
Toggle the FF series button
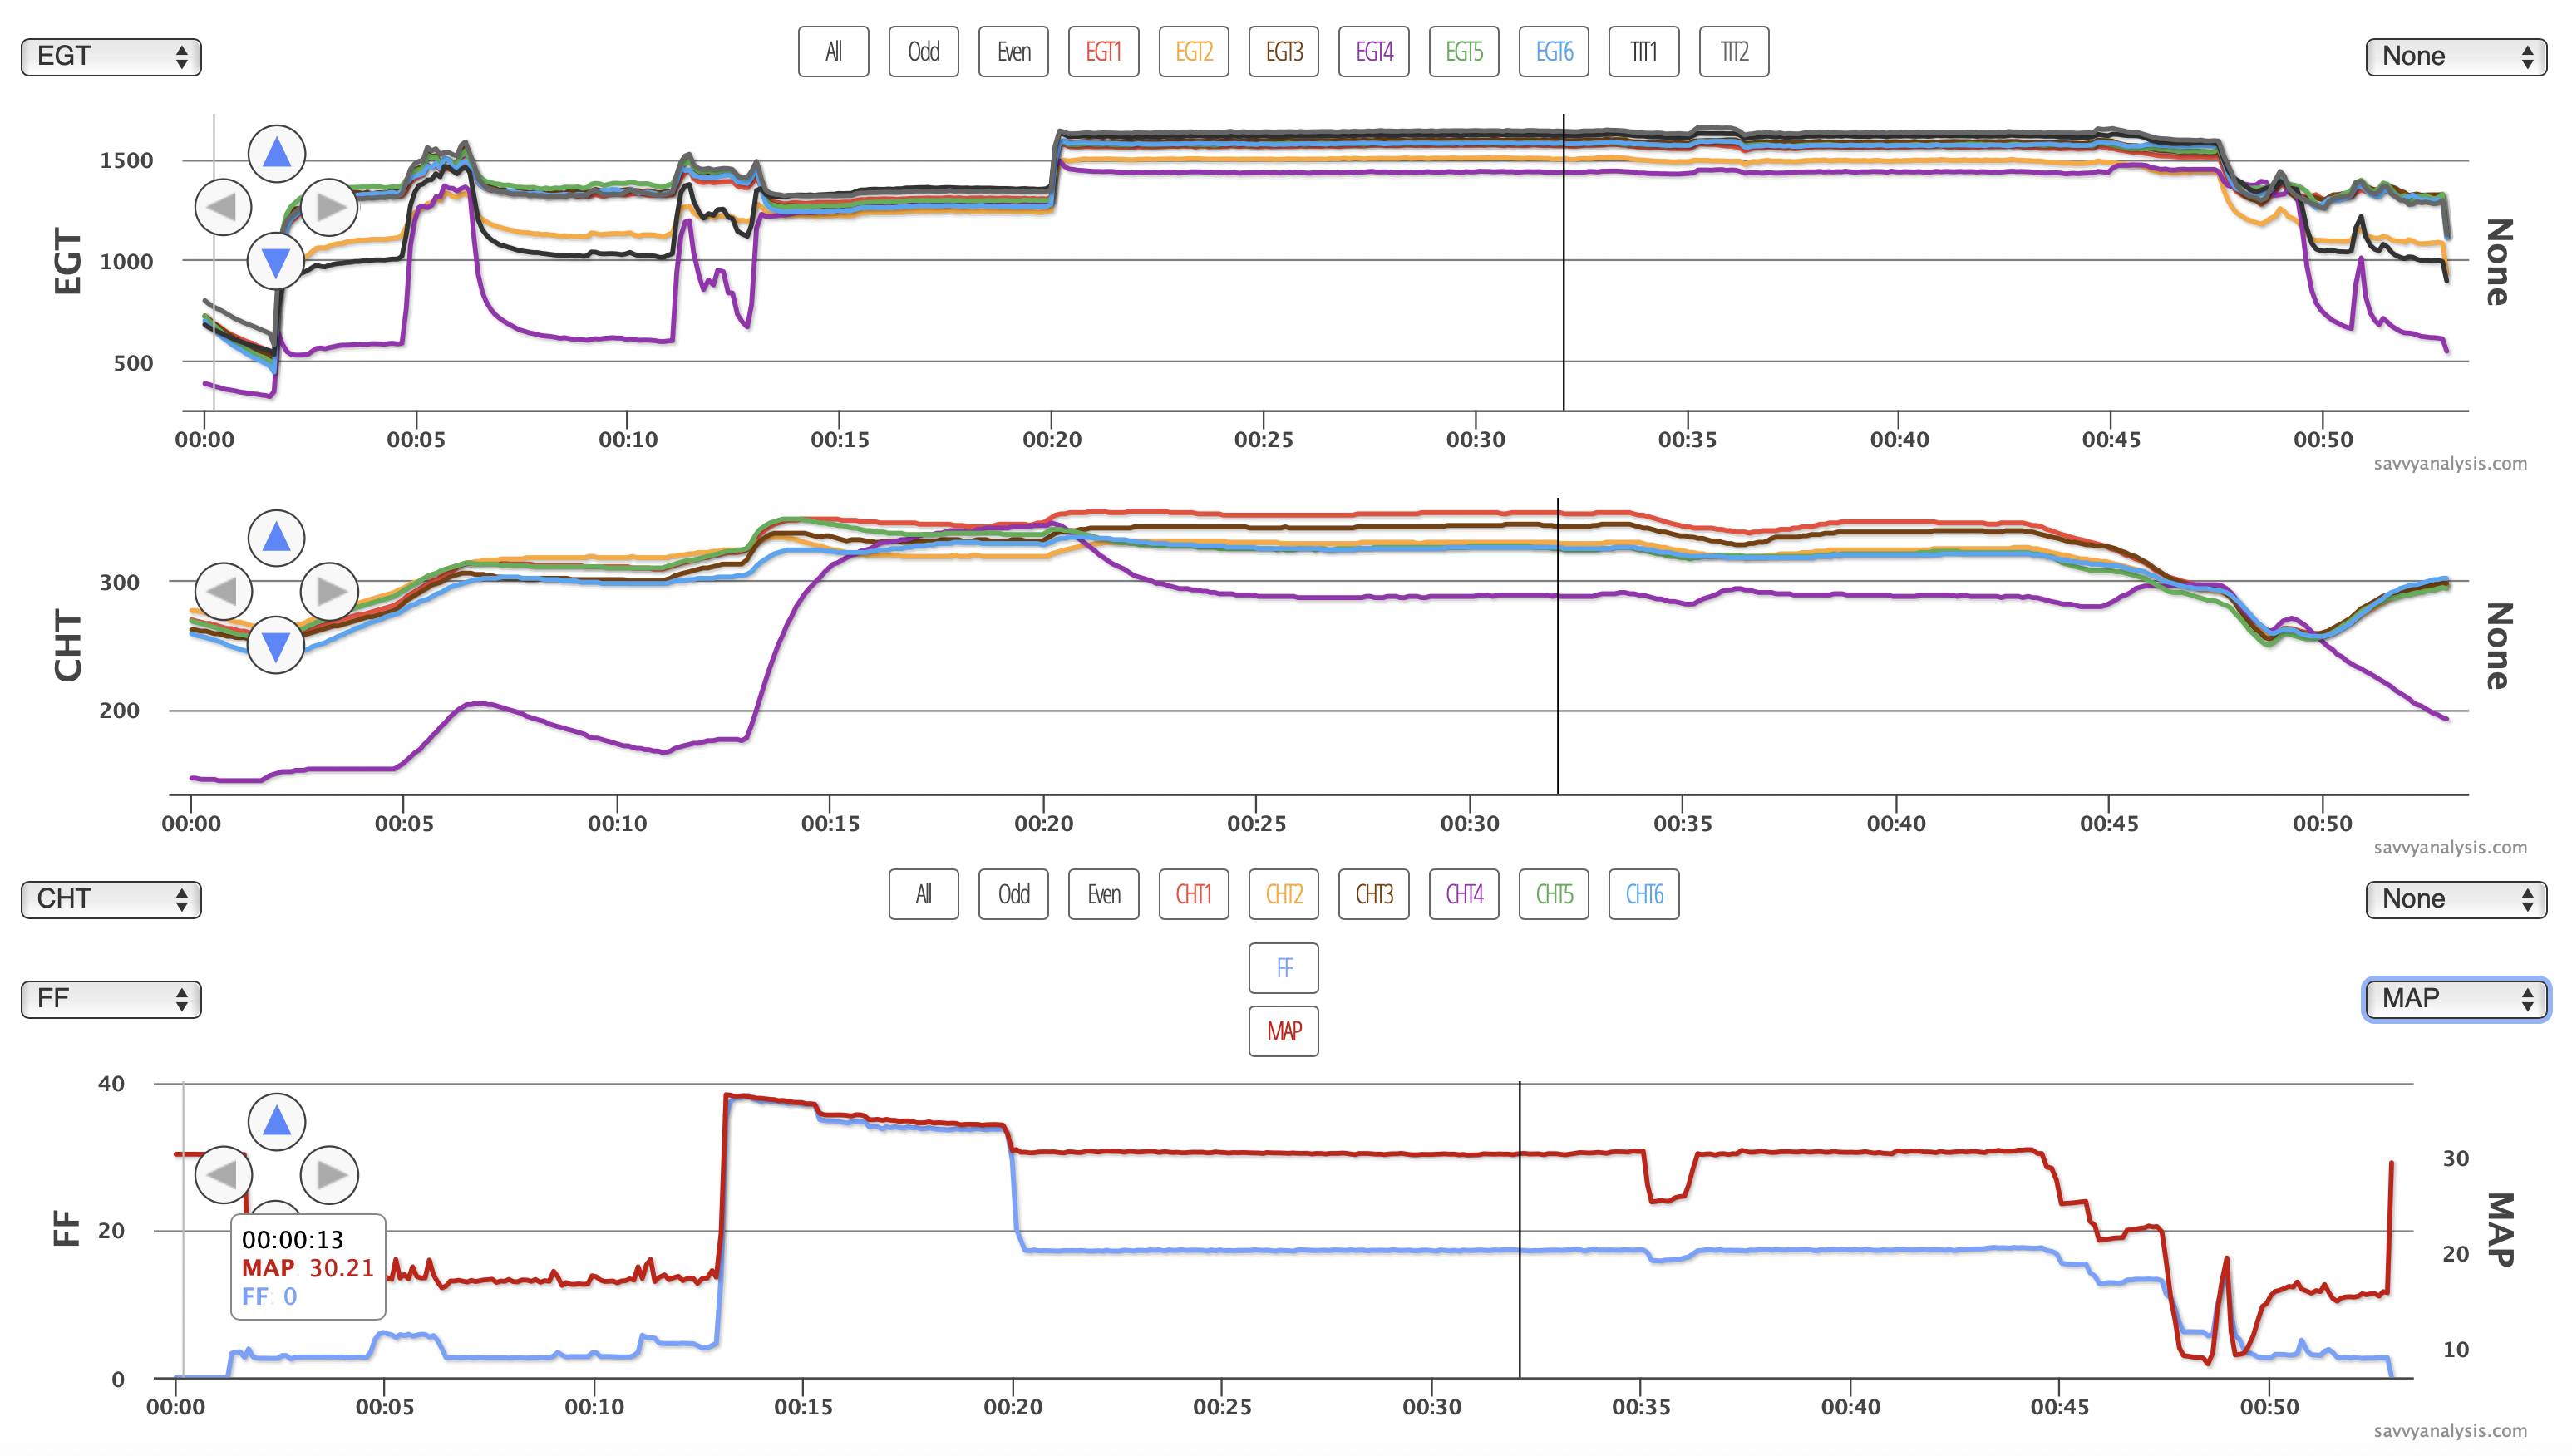pyautogui.click(x=1284, y=968)
